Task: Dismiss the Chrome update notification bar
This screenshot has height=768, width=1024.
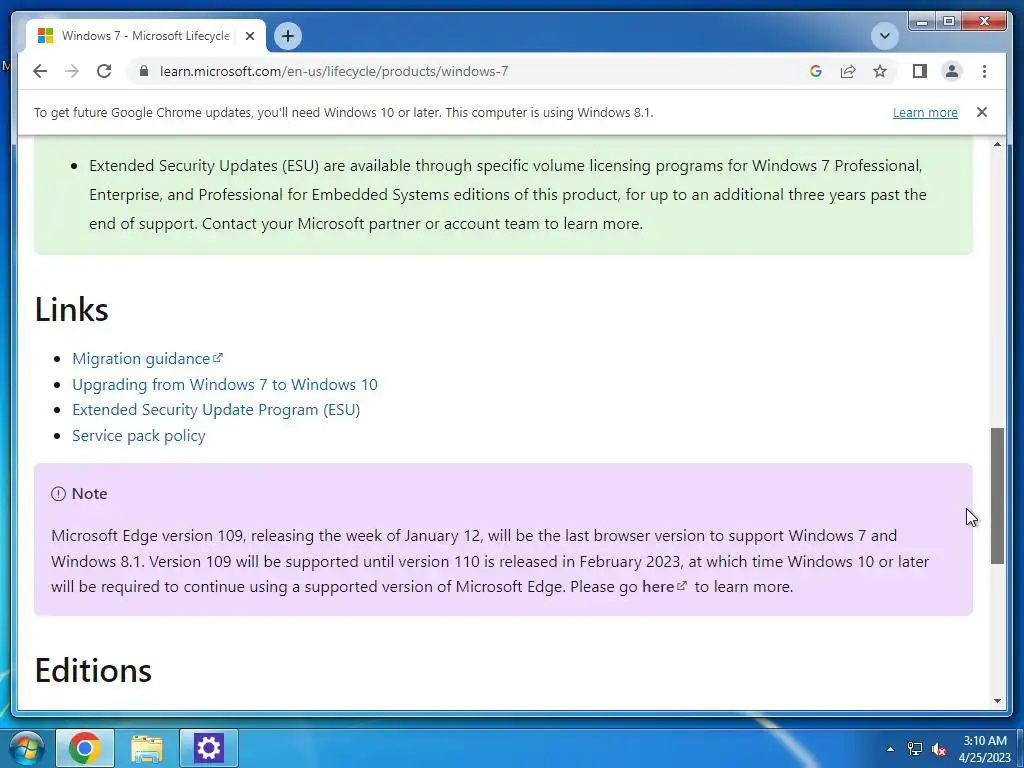Action: point(982,112)
